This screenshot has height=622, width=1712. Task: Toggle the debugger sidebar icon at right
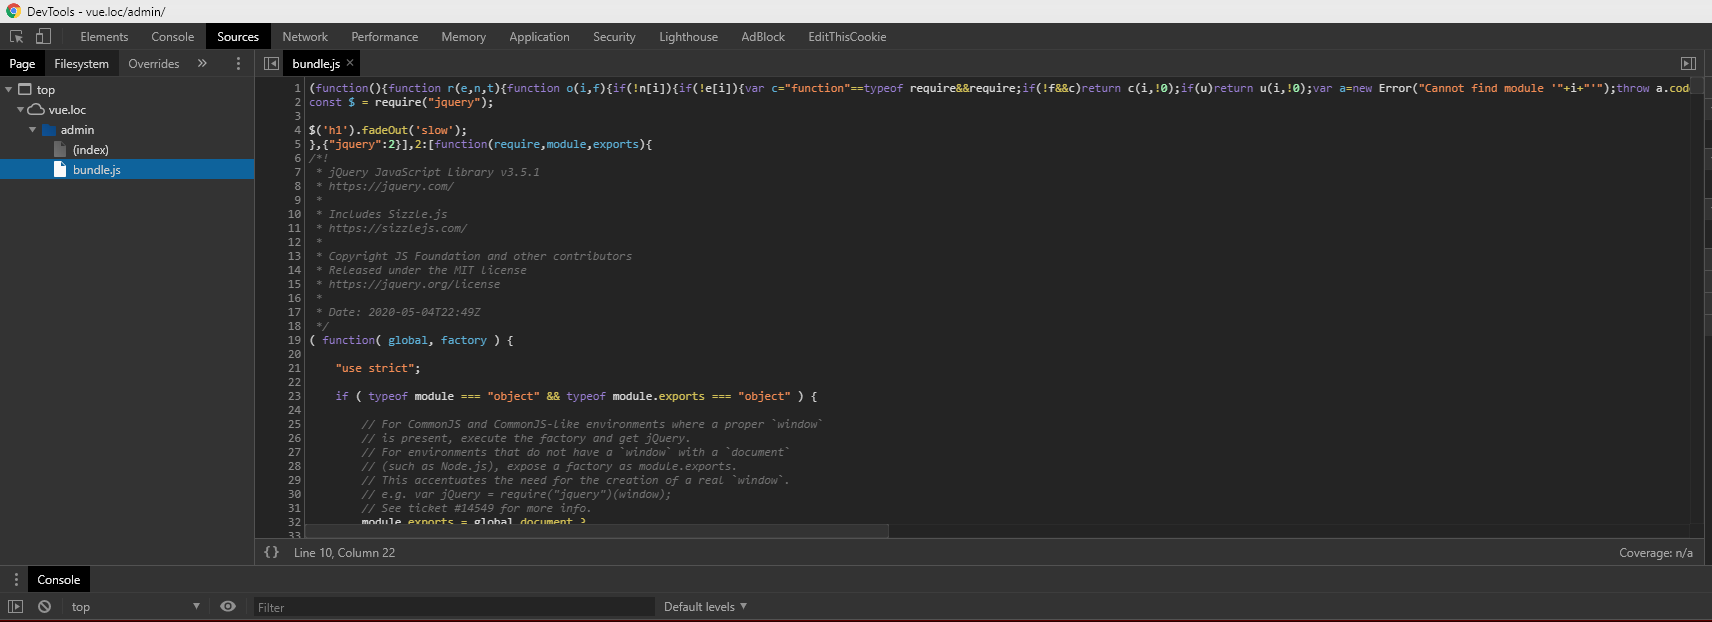point(1688,63)
